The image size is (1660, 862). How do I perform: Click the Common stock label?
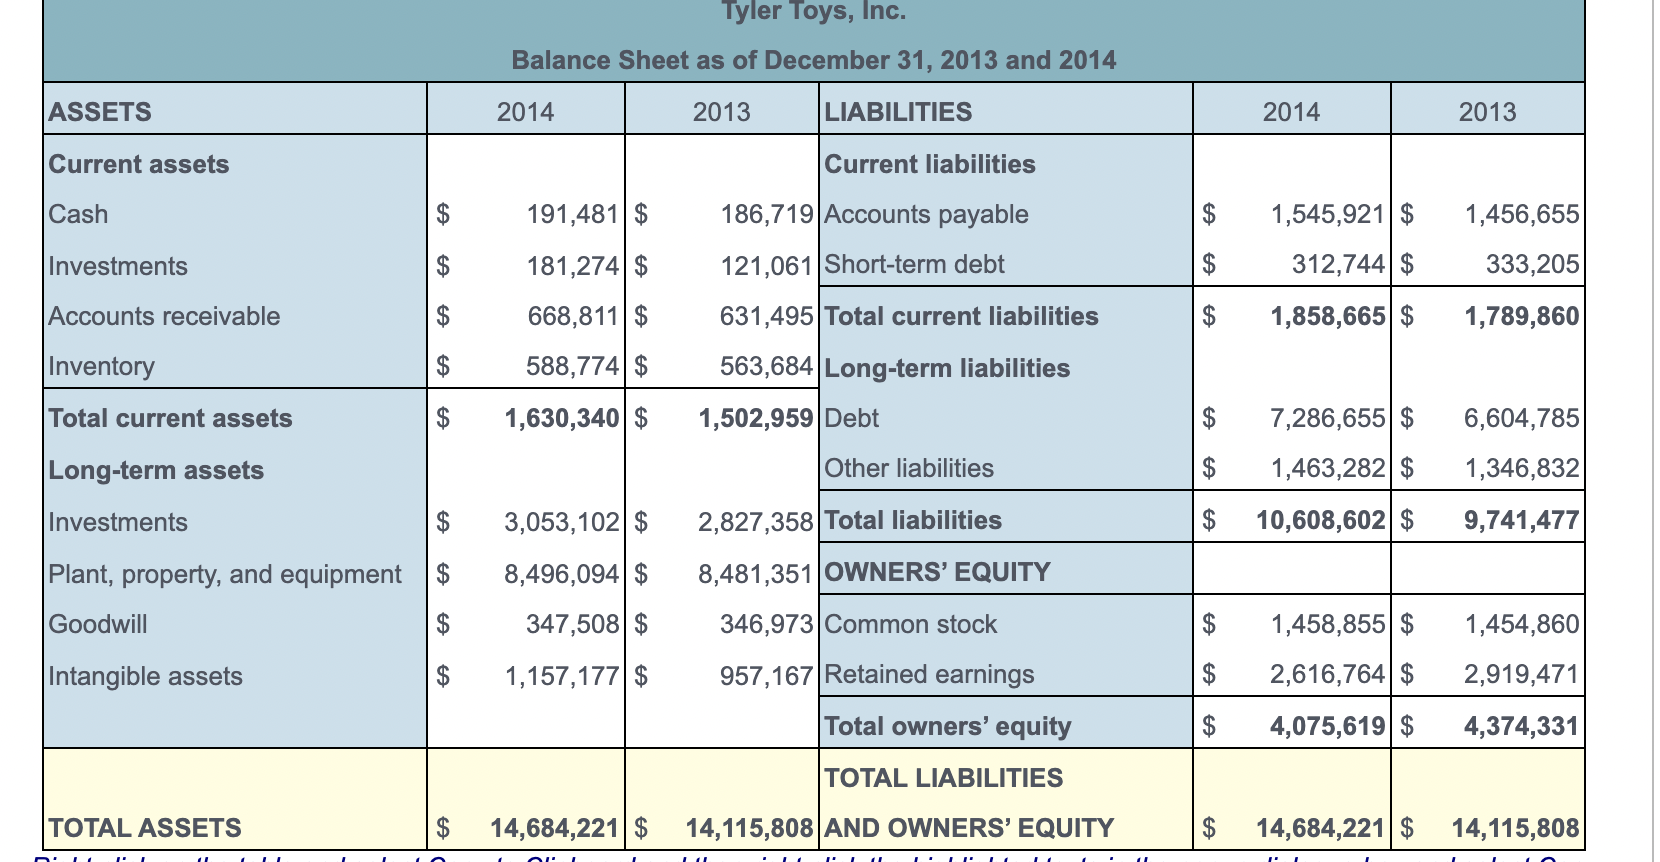point(911,625)
